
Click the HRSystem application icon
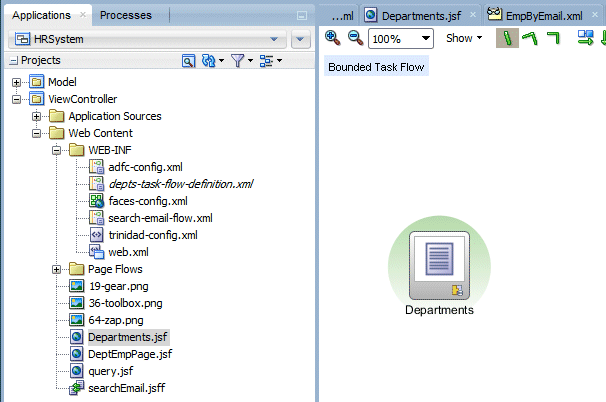click(22, 39)
